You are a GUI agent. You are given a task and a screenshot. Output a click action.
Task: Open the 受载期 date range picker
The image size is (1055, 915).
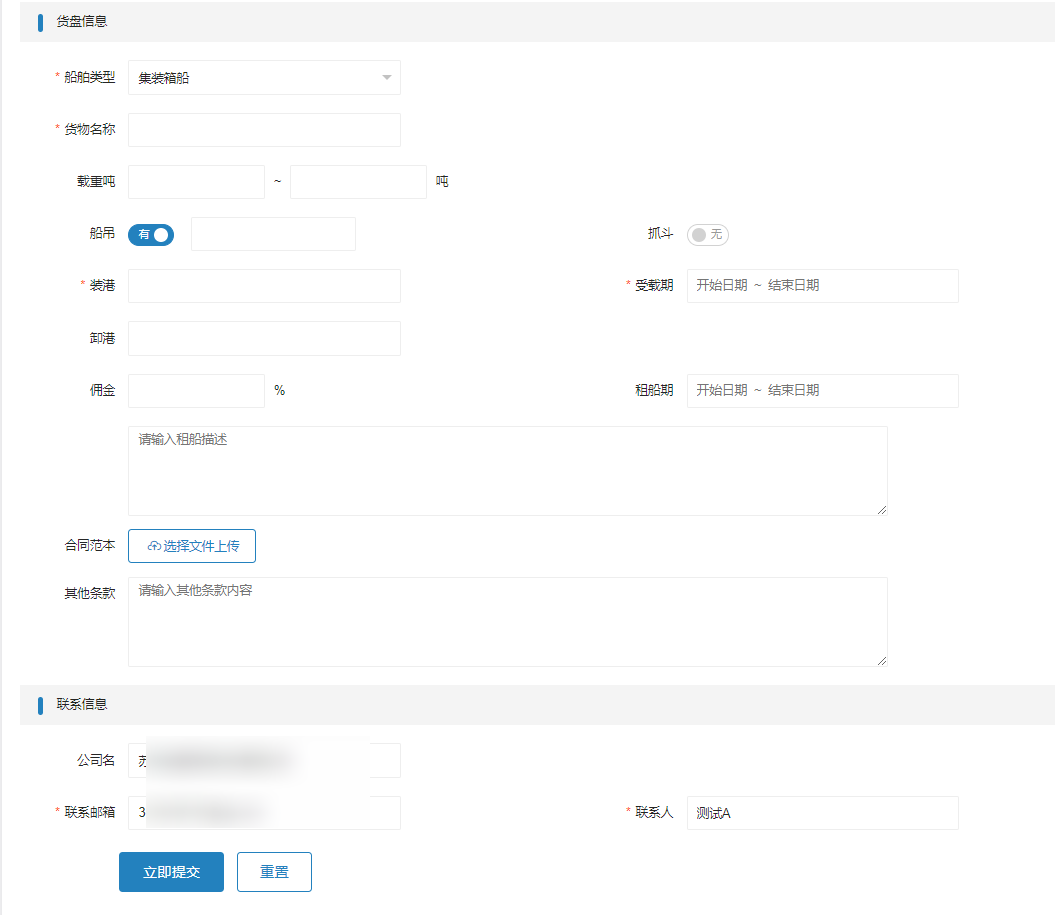(822, 286)
